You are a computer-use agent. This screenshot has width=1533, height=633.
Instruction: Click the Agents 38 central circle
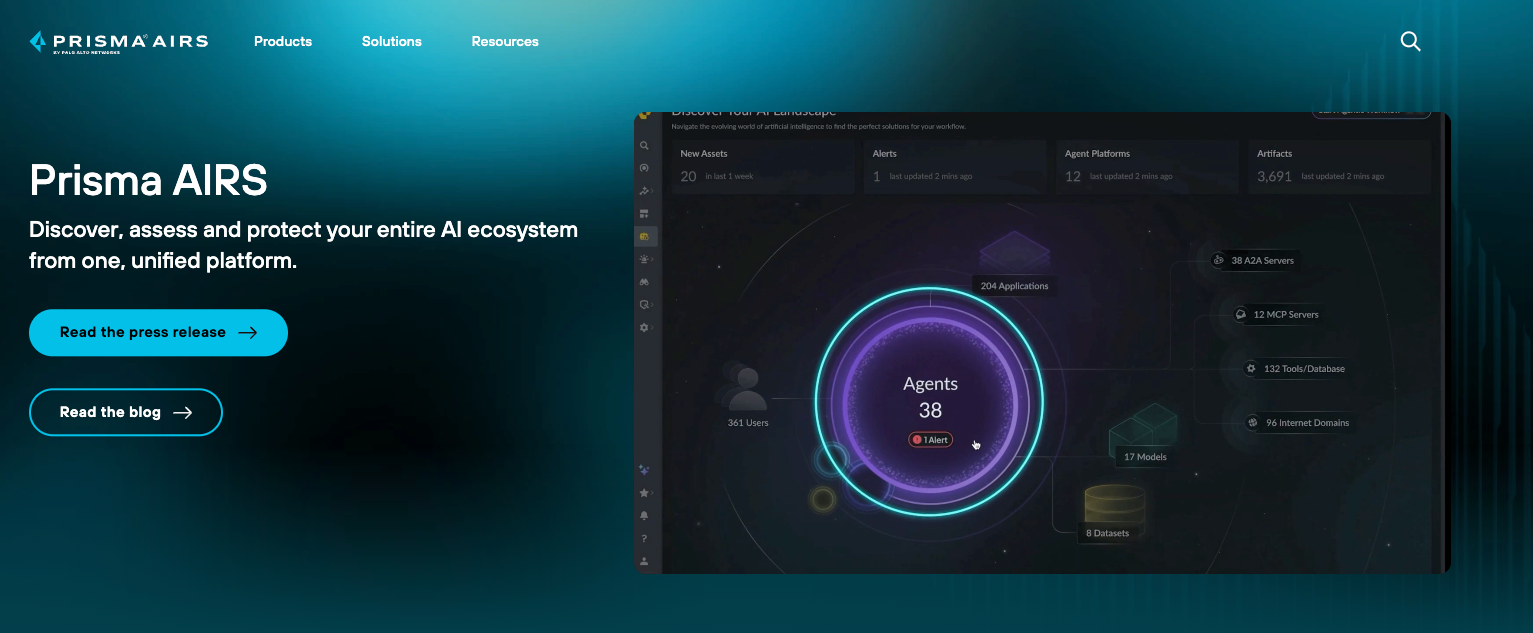tap(930, 403)
